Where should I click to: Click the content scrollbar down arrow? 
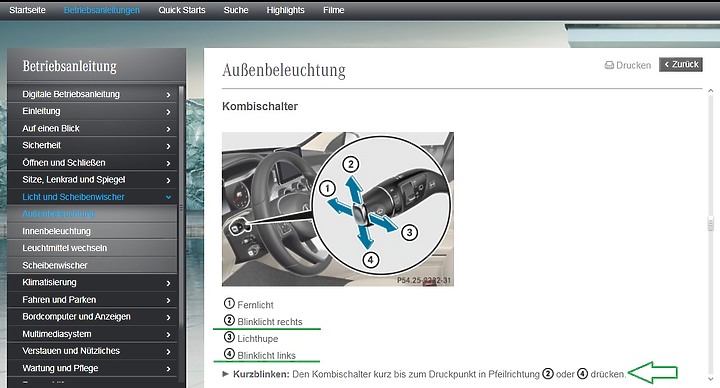(710, 379)
